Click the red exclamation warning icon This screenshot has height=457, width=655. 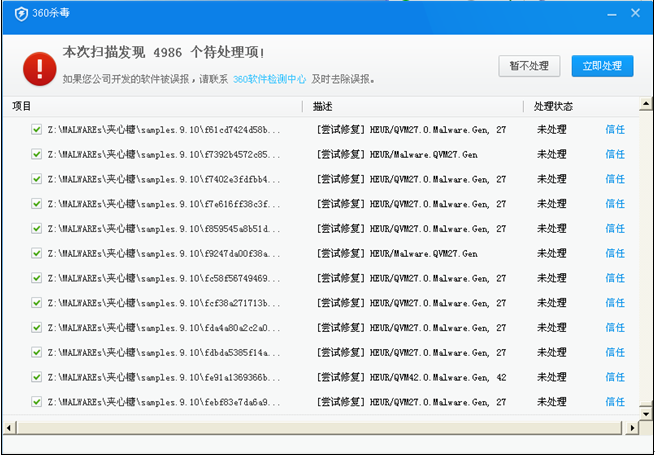pos(40,69)
